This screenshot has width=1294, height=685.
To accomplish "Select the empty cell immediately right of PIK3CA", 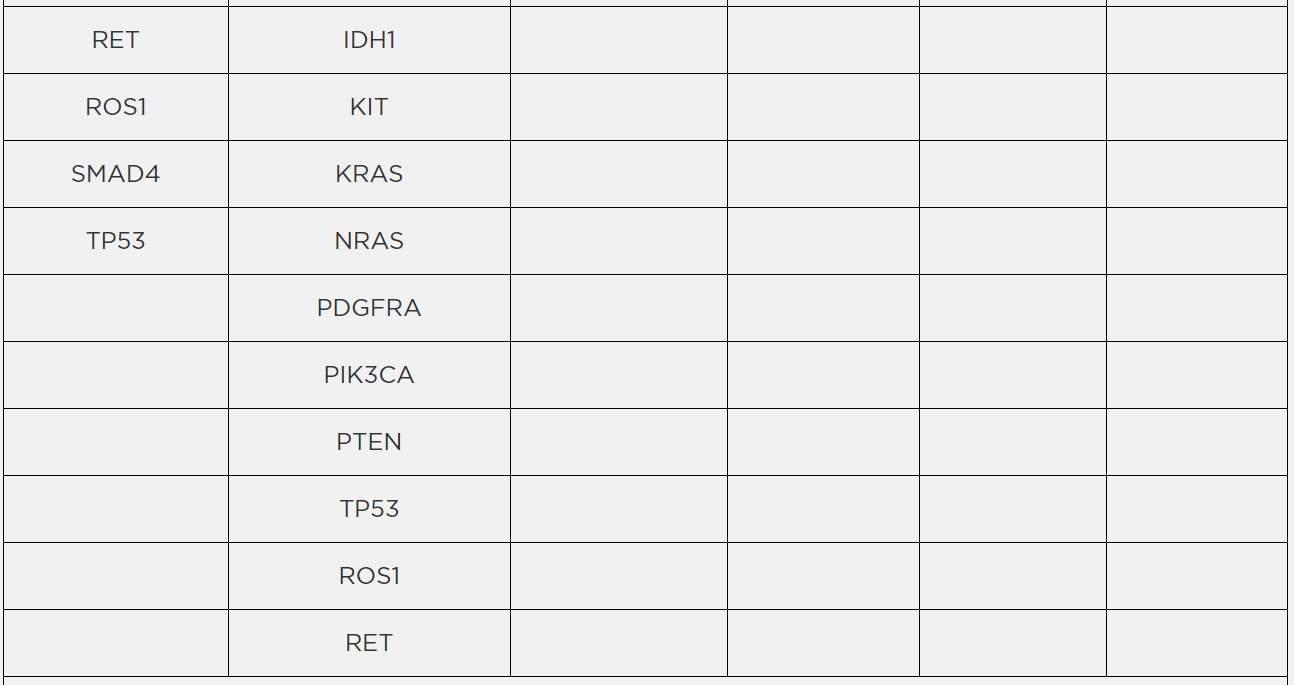I will coord(618,375).
